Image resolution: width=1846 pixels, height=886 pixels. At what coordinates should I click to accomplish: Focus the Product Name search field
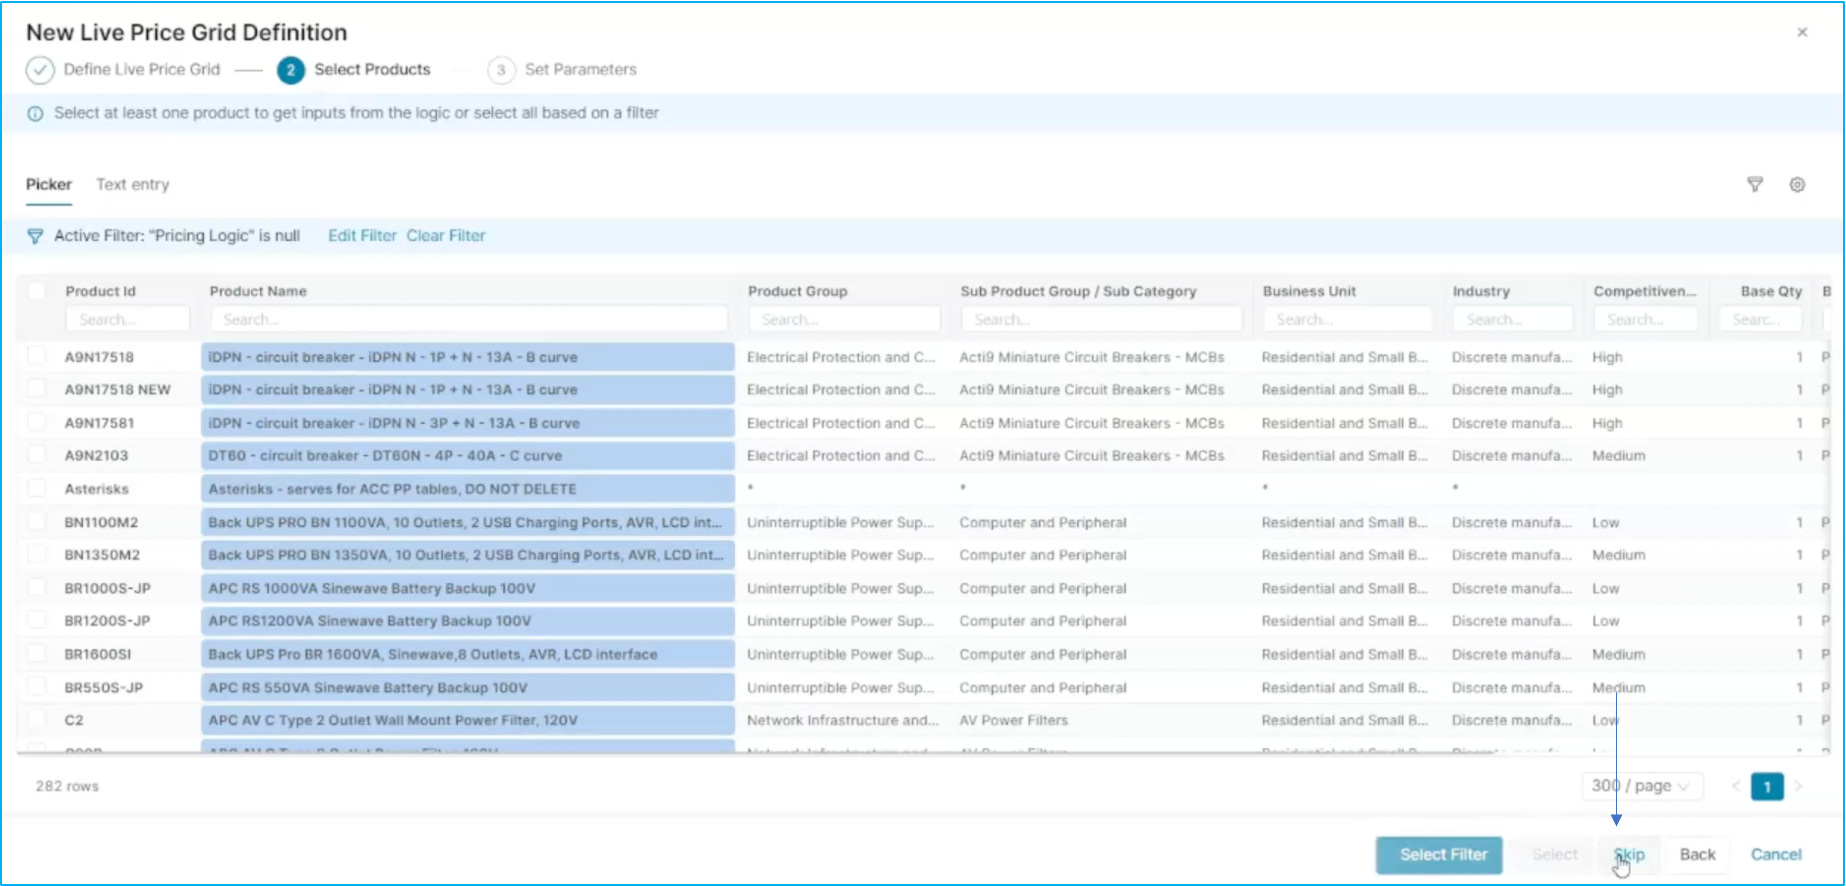point(469,319)
